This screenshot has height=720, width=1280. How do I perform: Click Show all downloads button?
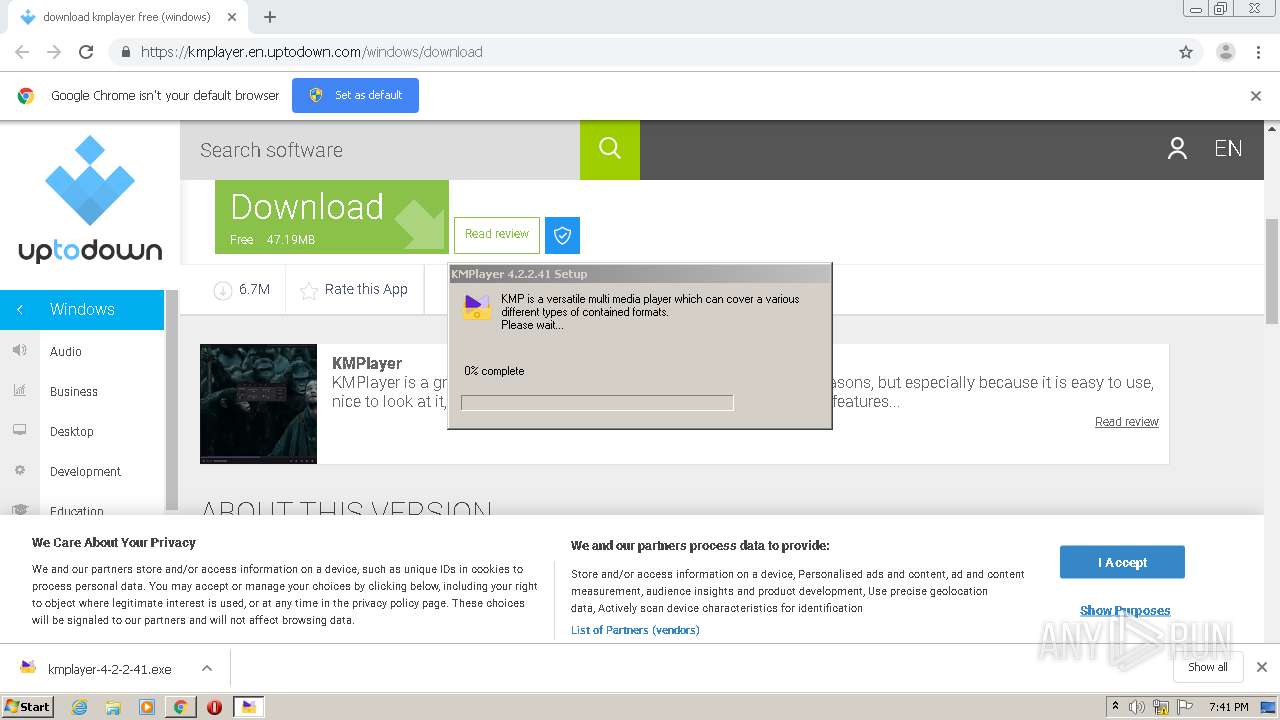(x=1208, y=667)
